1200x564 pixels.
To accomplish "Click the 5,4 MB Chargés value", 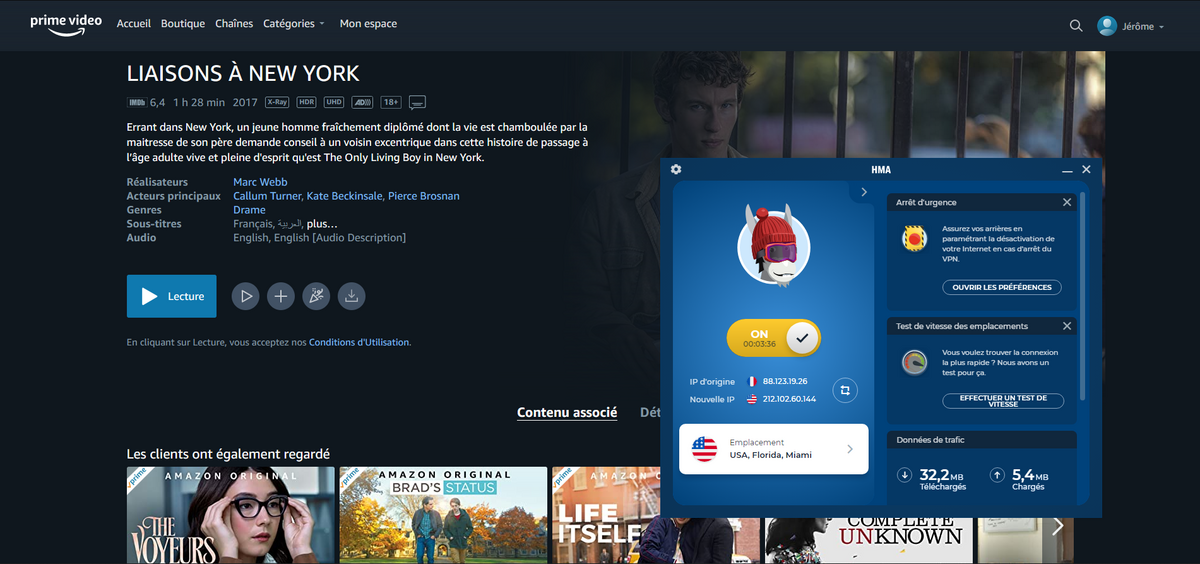I will pyautogui.click(x=1030, y=475).
